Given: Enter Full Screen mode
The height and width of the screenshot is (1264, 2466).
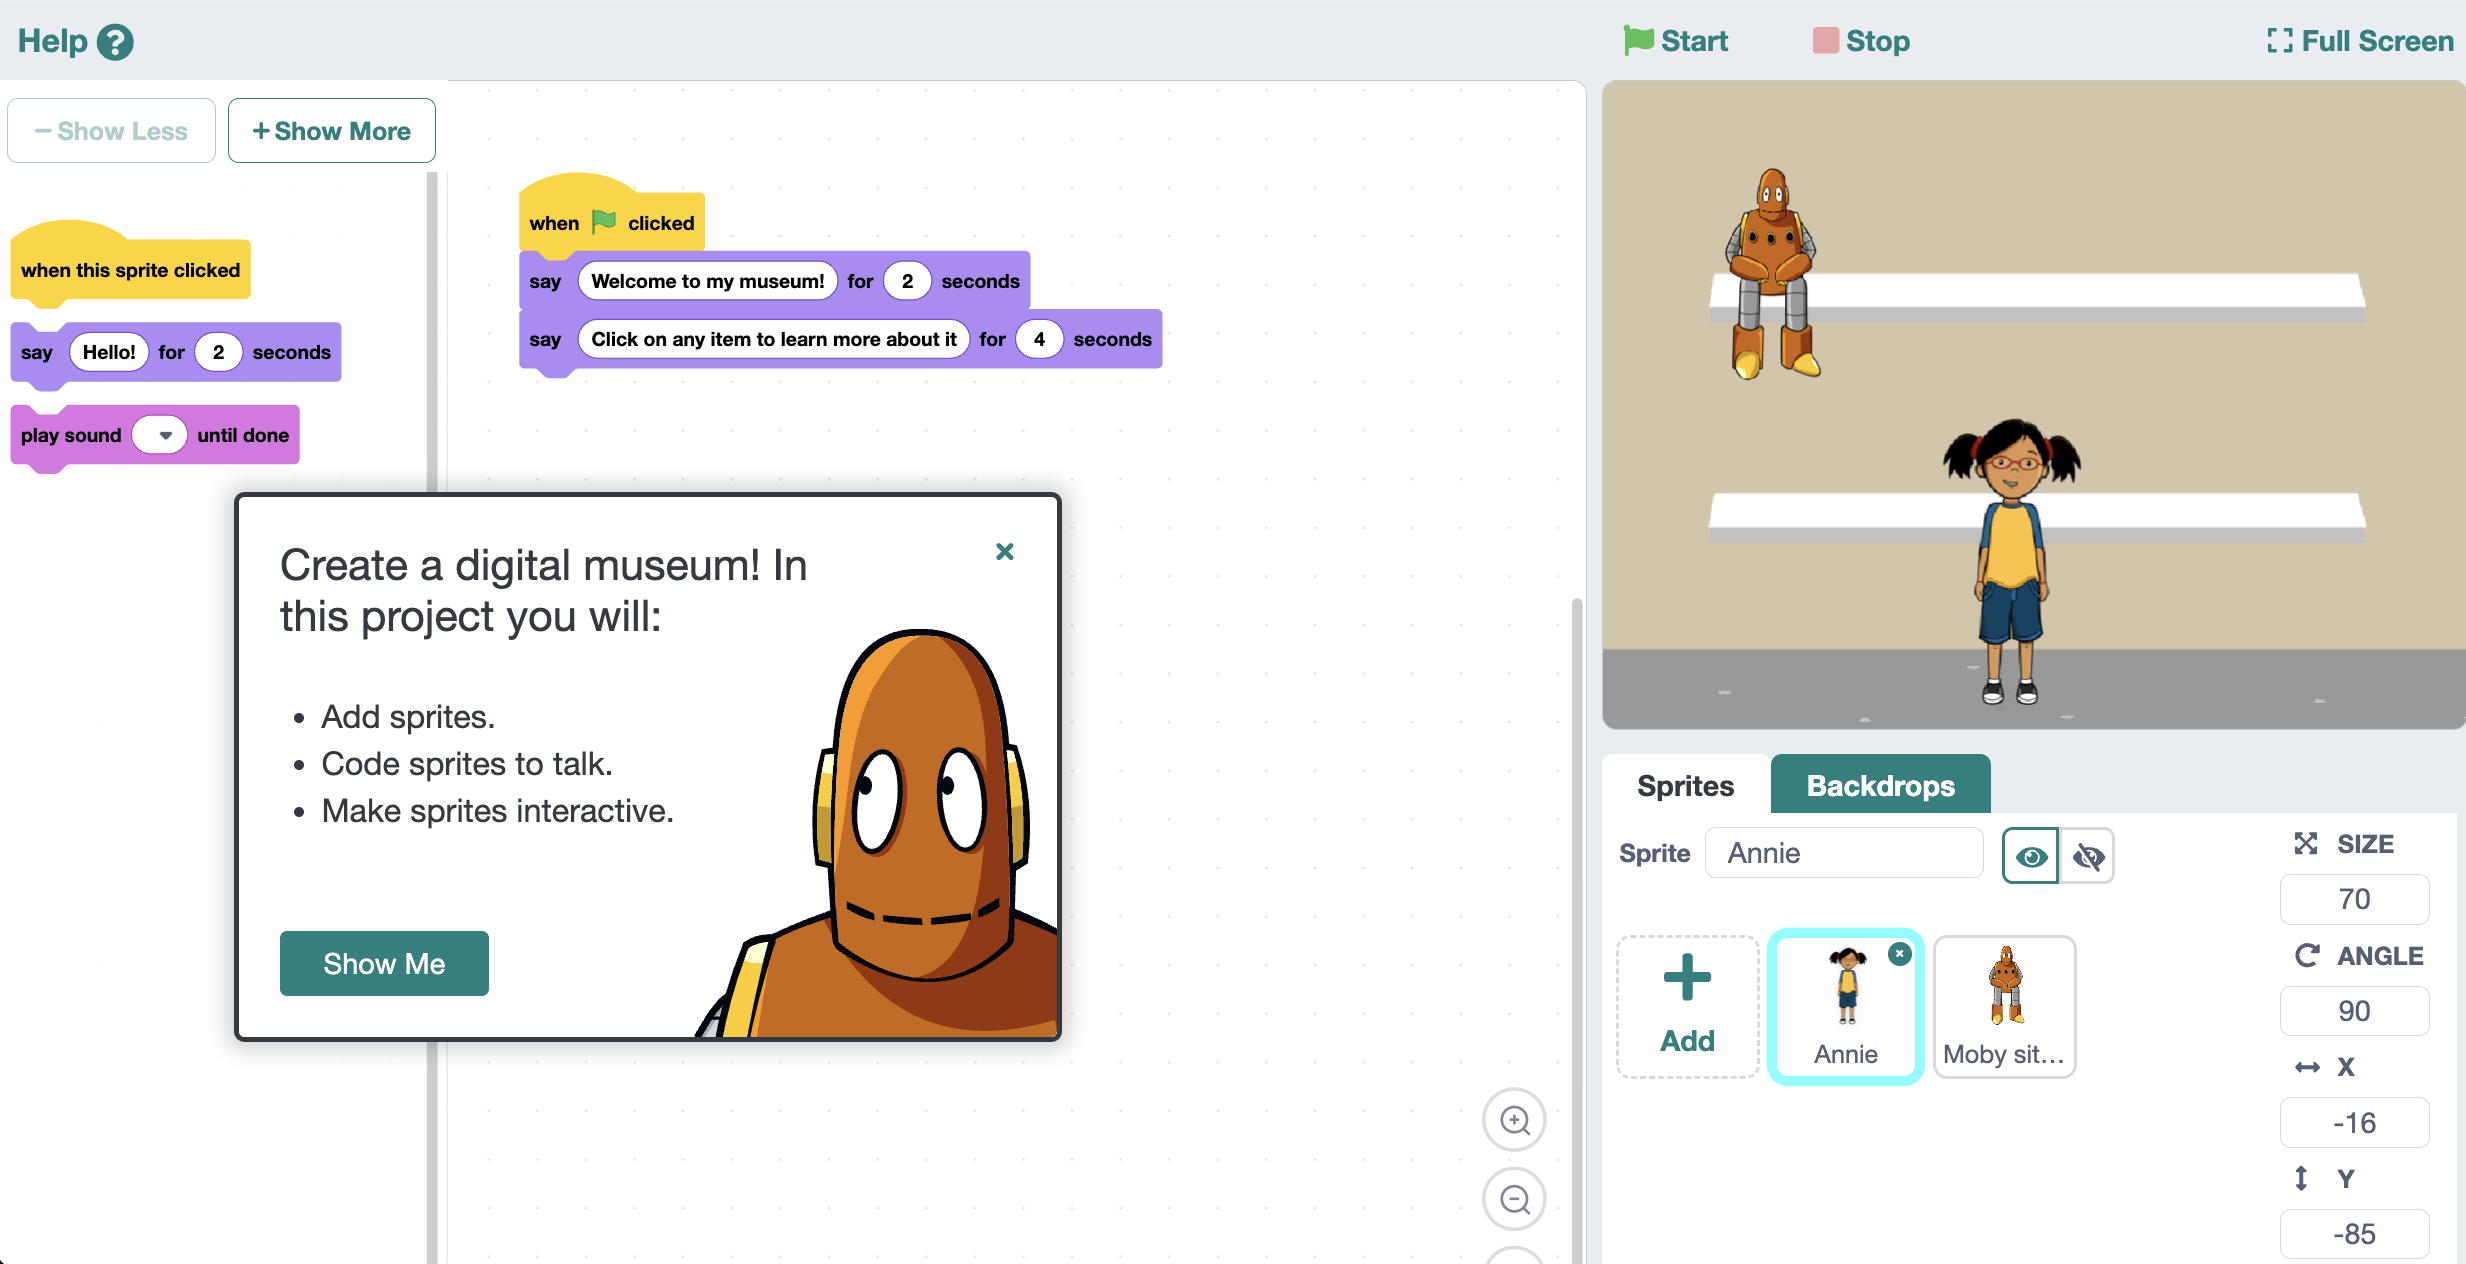Looking at the screenshot, I should pos(2359,41).
